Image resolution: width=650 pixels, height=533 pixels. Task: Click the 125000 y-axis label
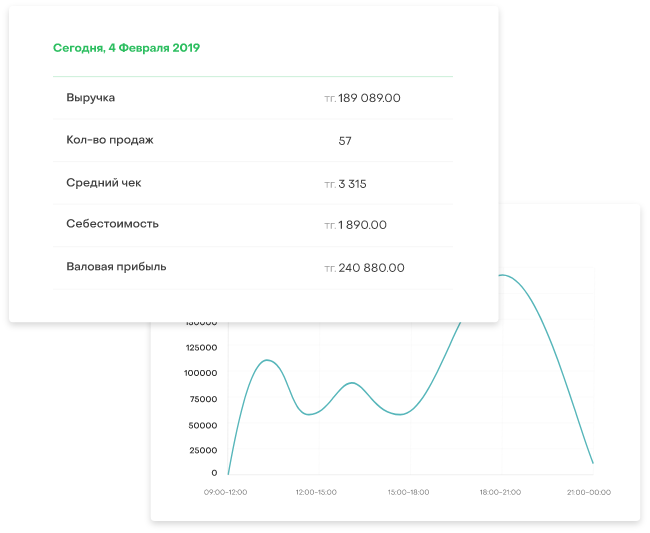coord(200,347)
